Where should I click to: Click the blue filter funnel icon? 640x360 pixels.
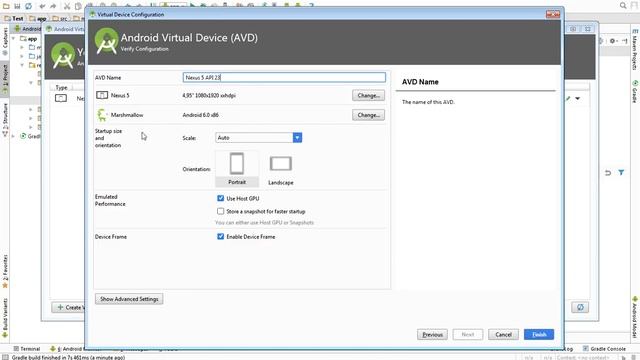tap(621, 173)
